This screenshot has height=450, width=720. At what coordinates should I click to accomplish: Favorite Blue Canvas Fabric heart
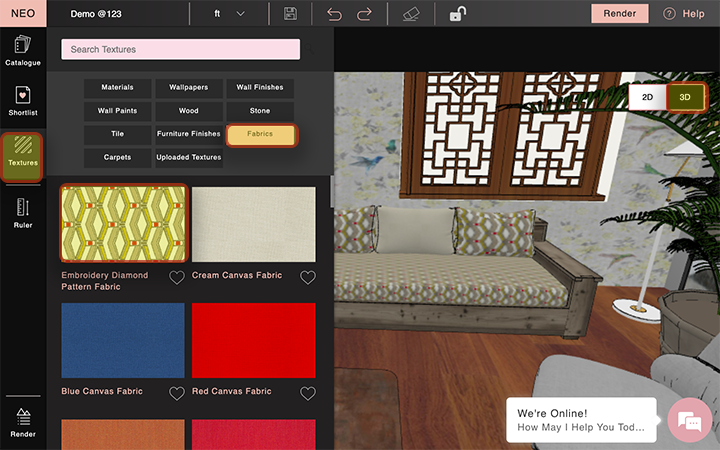click(177, 393)
